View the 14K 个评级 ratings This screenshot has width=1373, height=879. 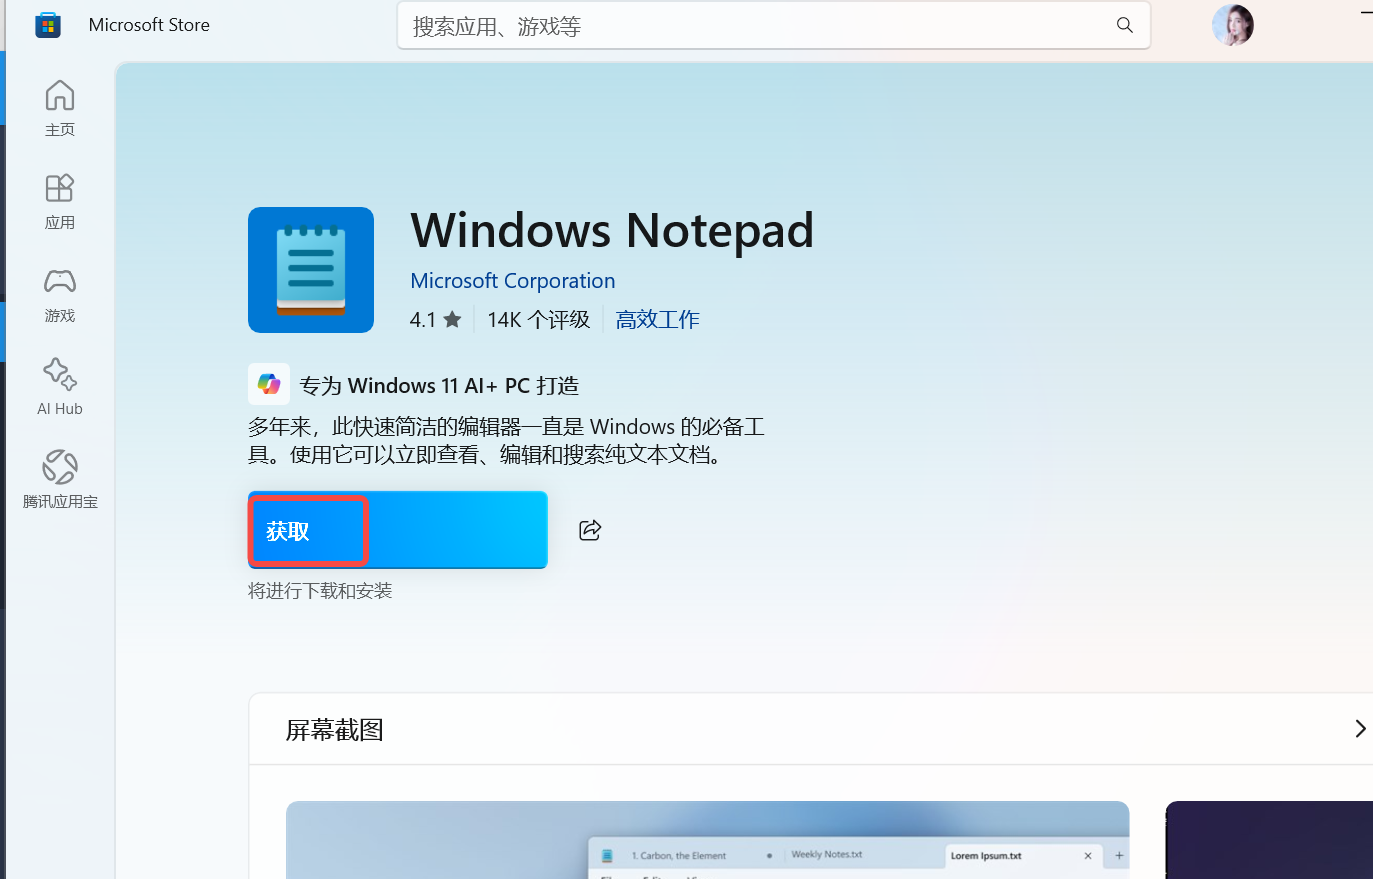pyautogui.click(x=538, y=320)
